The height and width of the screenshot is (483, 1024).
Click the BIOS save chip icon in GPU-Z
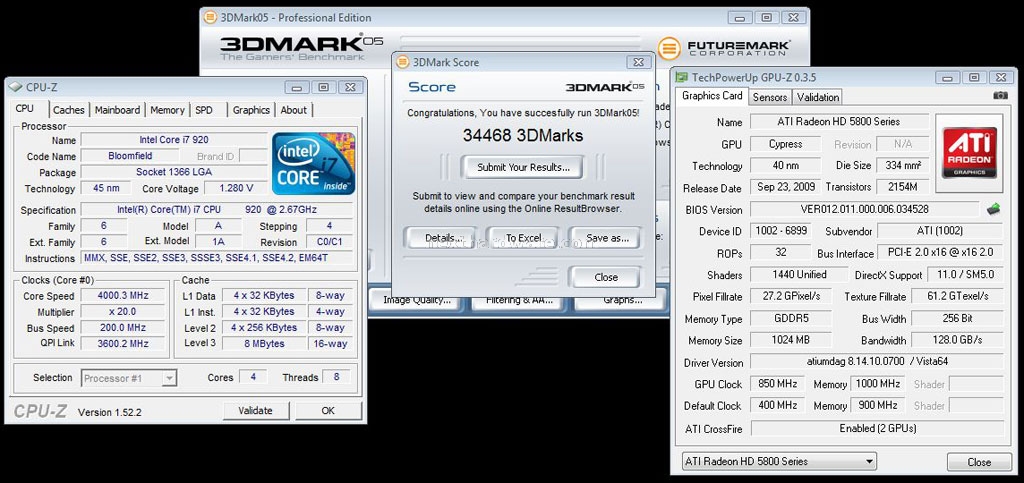[x=993, y=210]
